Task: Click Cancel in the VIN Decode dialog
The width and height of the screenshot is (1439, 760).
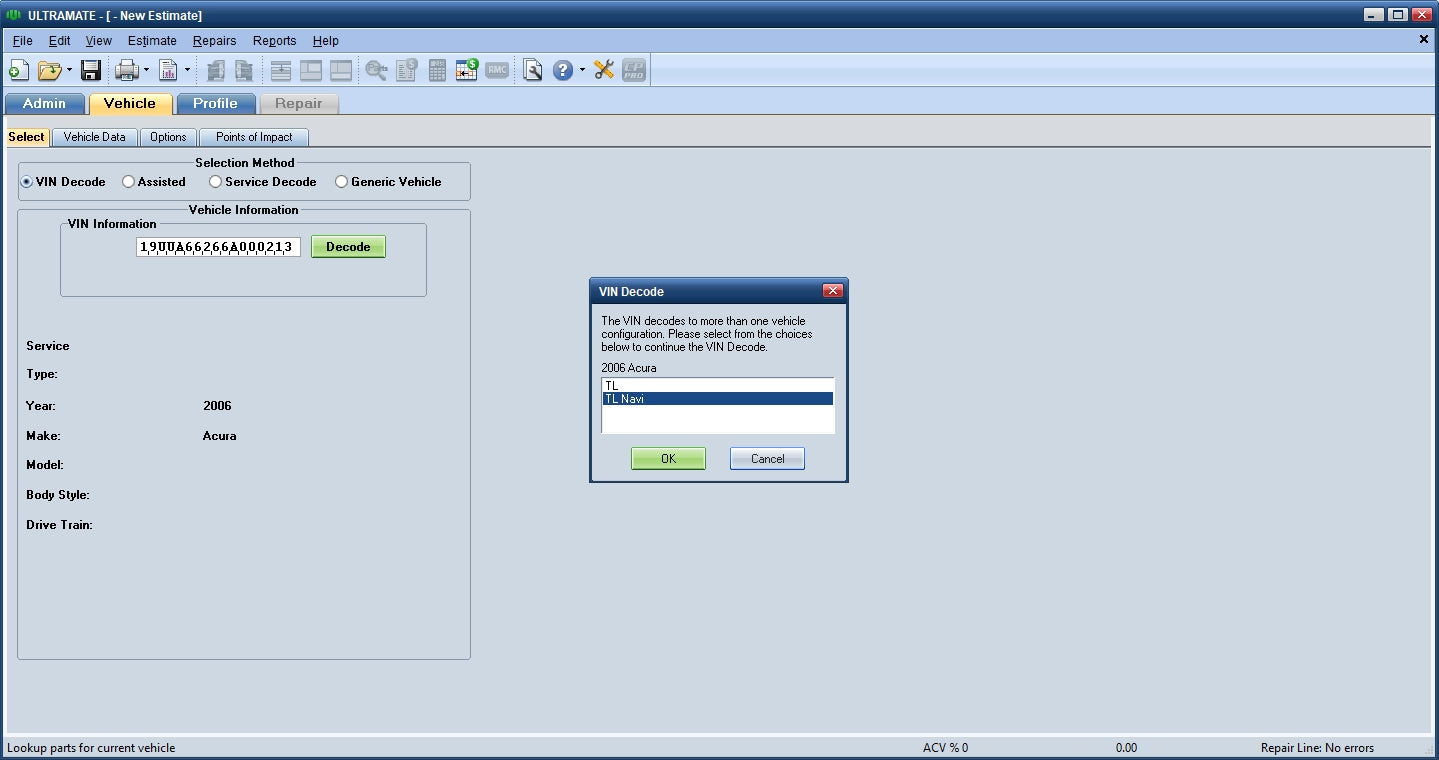Action: (x=767, y=458)
